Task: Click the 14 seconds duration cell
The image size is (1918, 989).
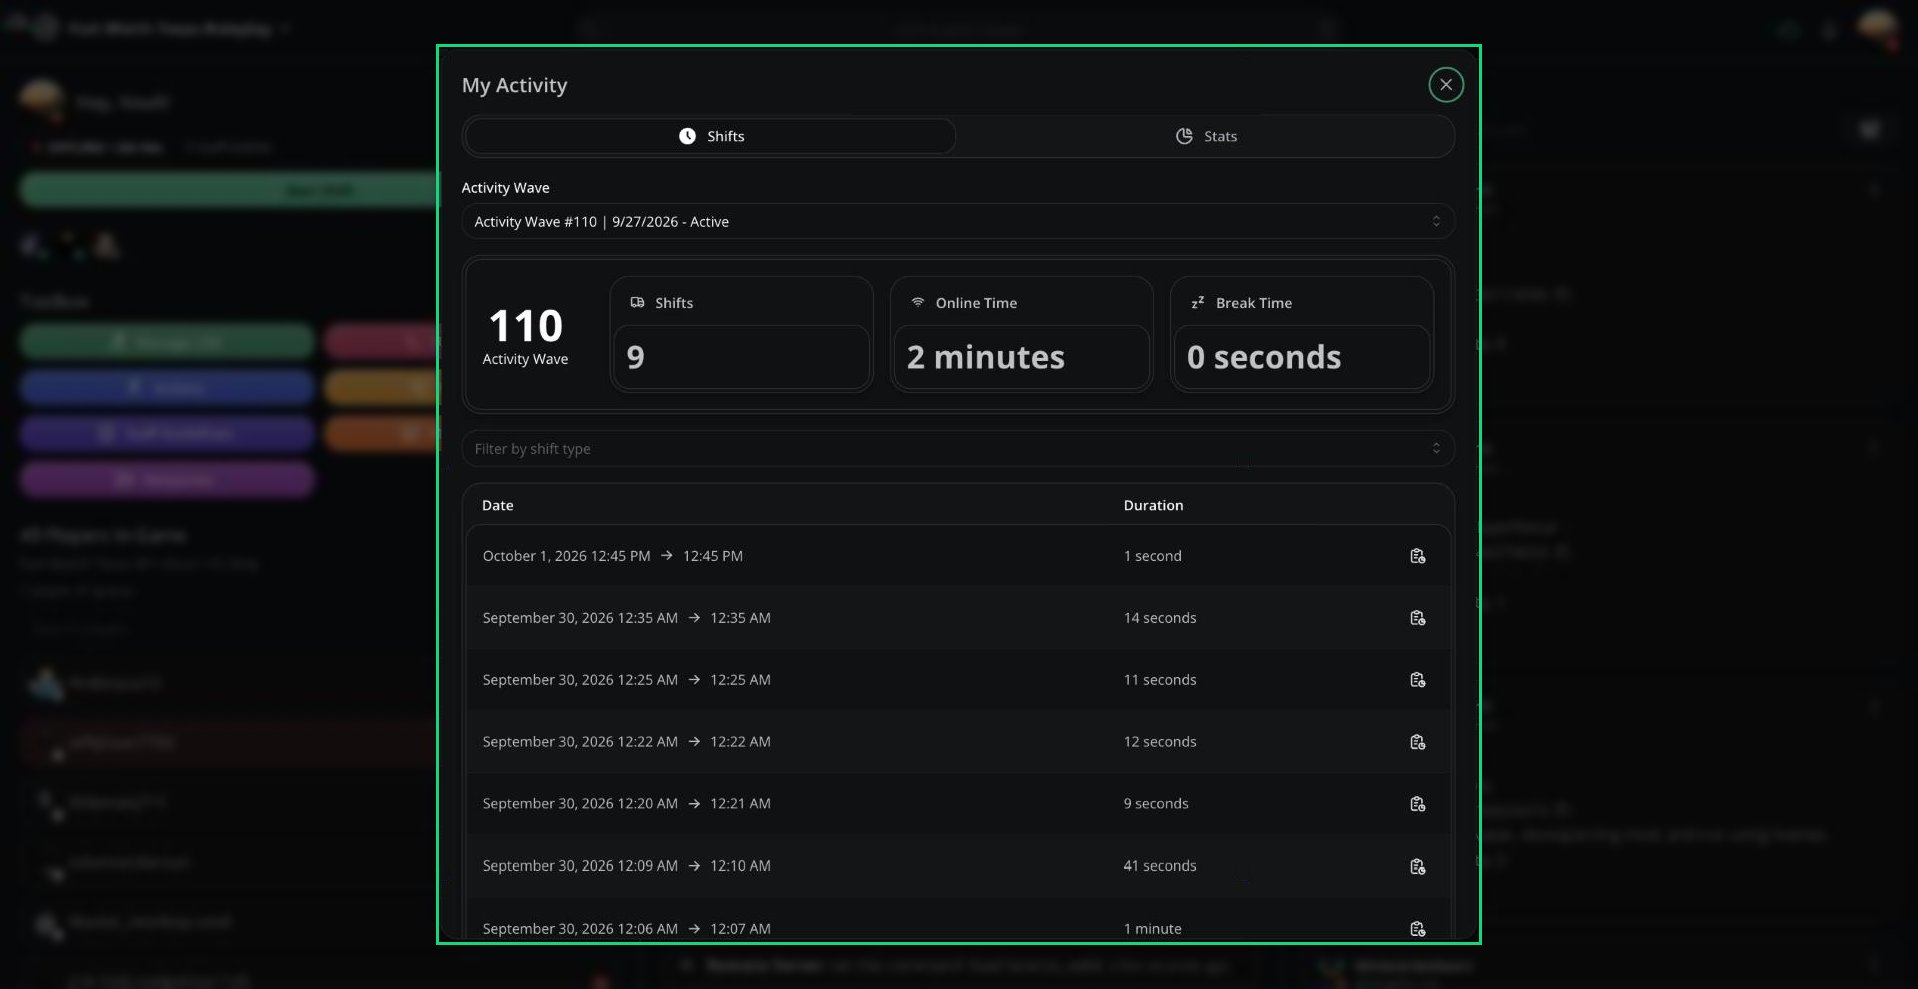Action: coord(1159,618)
